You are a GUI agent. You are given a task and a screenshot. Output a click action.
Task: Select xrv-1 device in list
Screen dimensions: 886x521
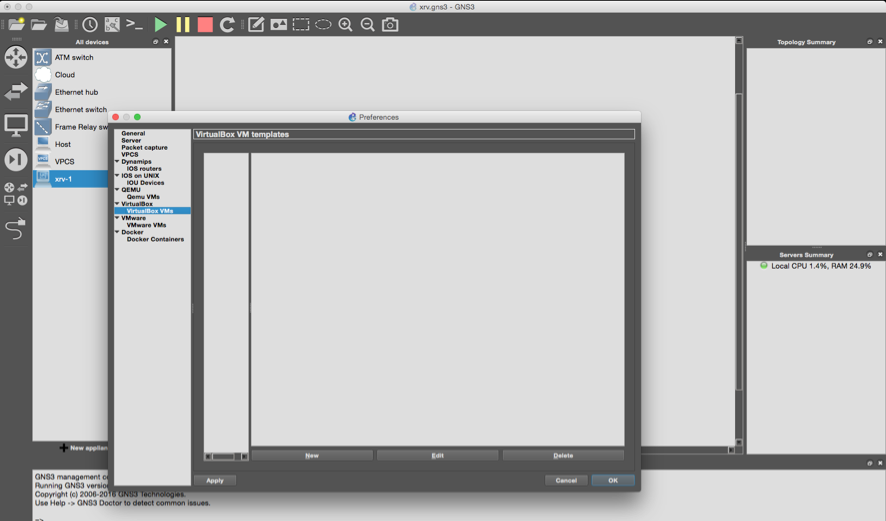click(x=71, y=179)
